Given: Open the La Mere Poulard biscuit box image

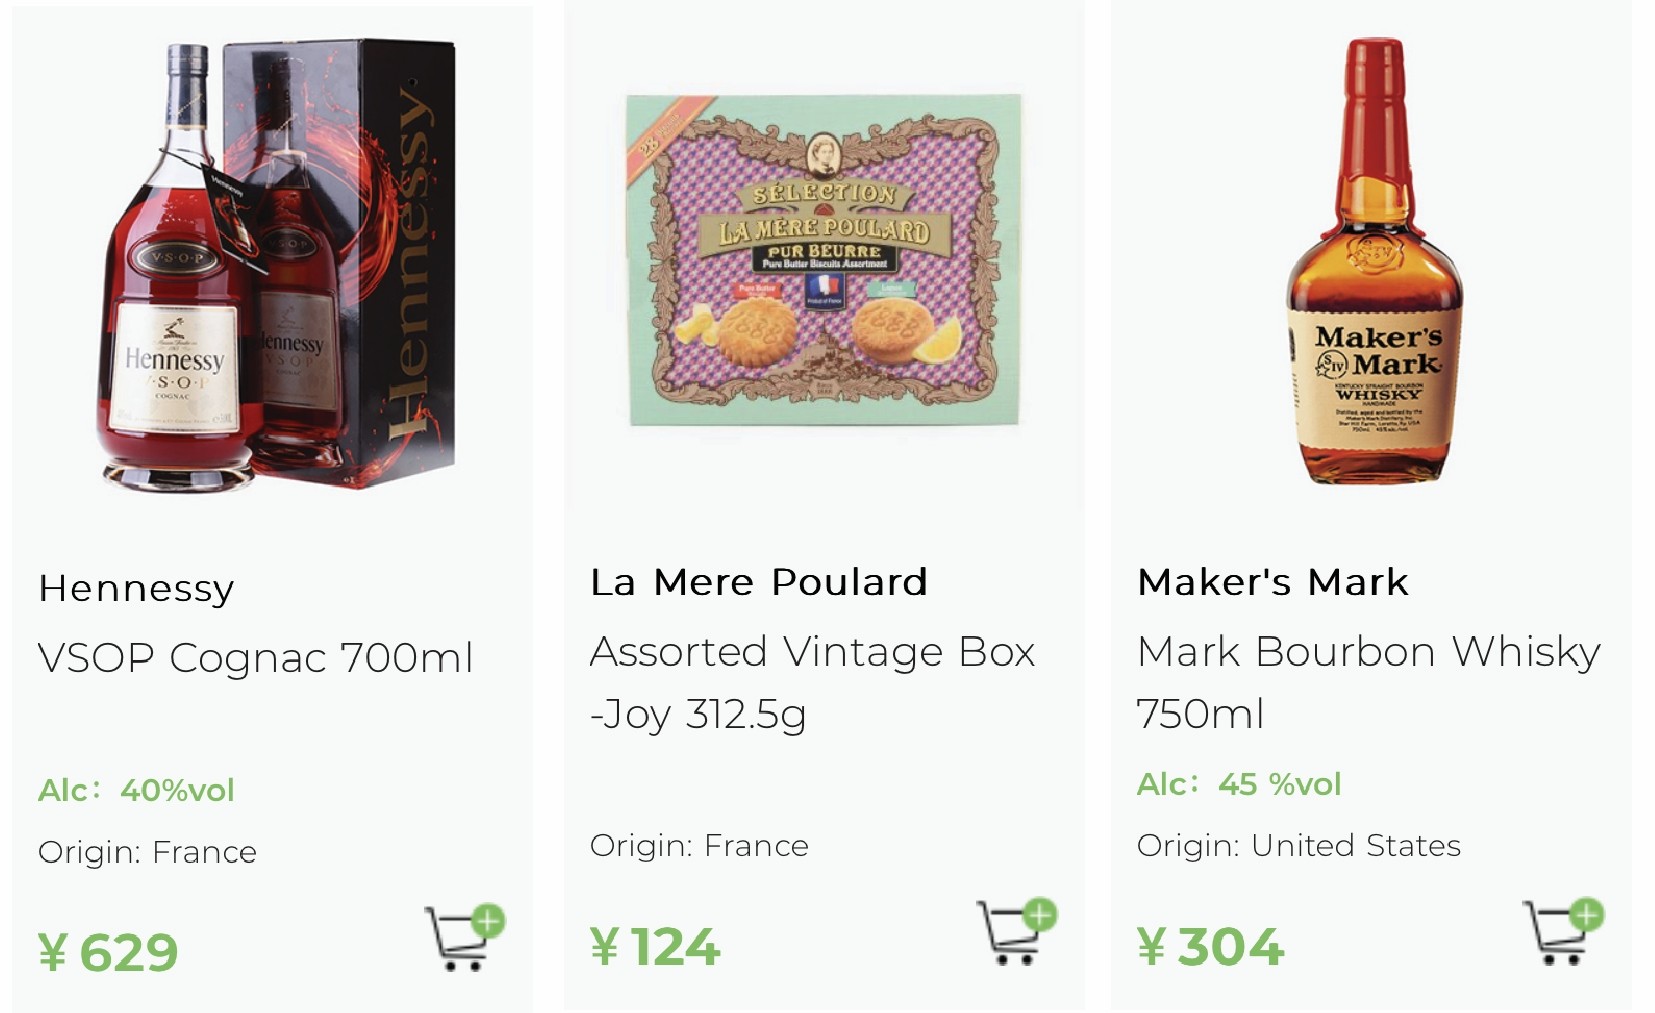Looking at the screenshot, I should [x=824, y=259].
